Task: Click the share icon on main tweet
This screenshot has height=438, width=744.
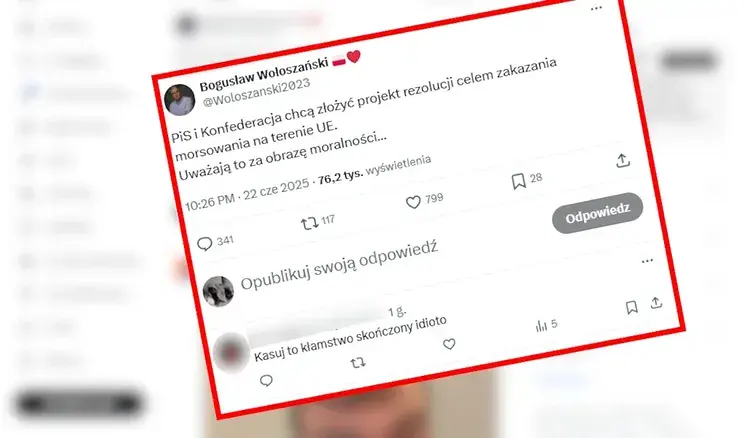Action: [x=623, y=161]
